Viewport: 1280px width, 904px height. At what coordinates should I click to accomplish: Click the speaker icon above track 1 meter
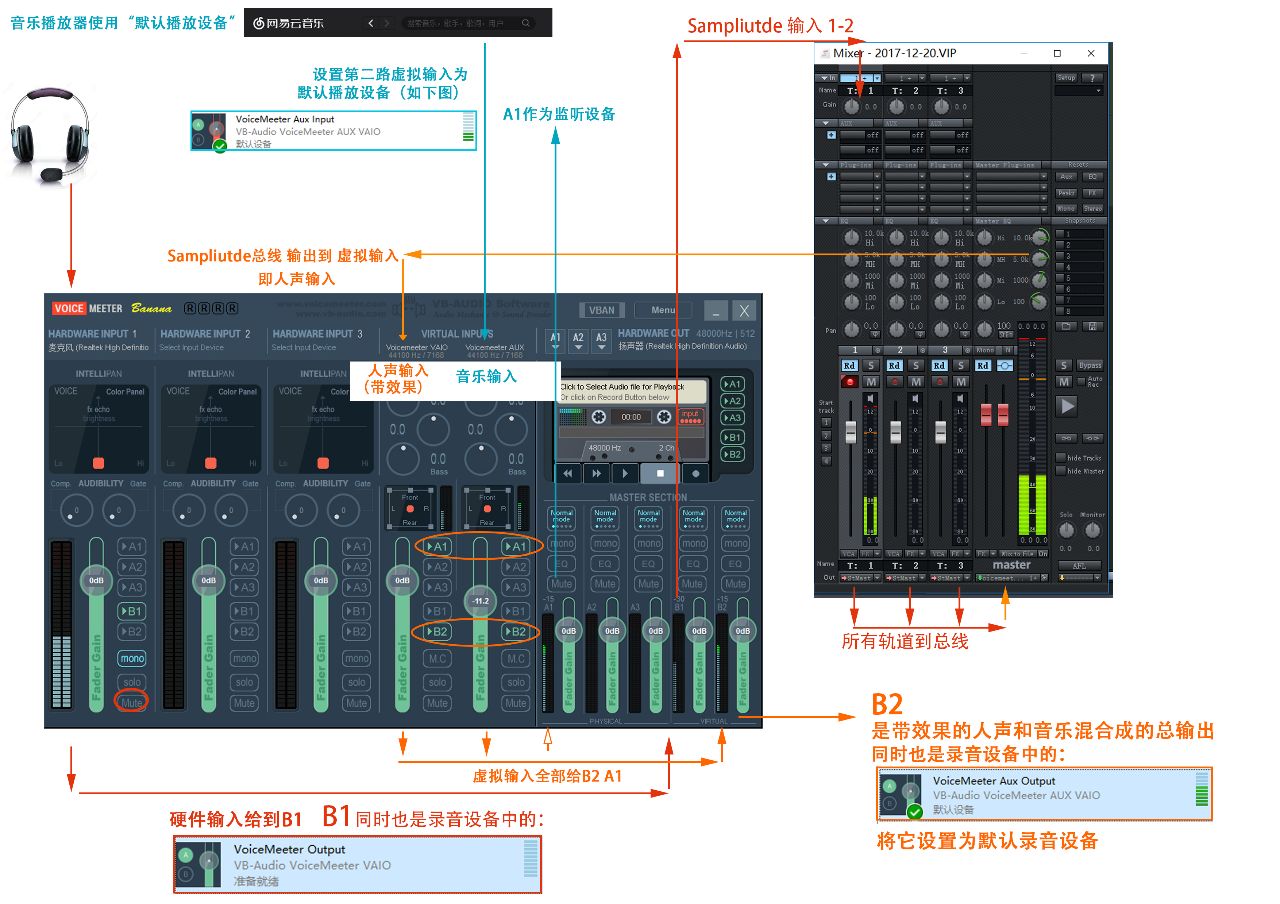870,398
